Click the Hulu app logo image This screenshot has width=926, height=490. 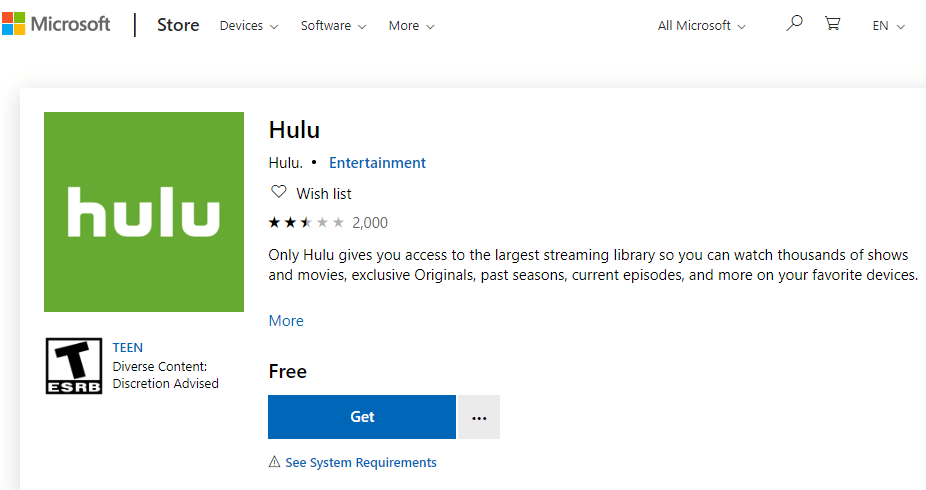tap(144, 212)
